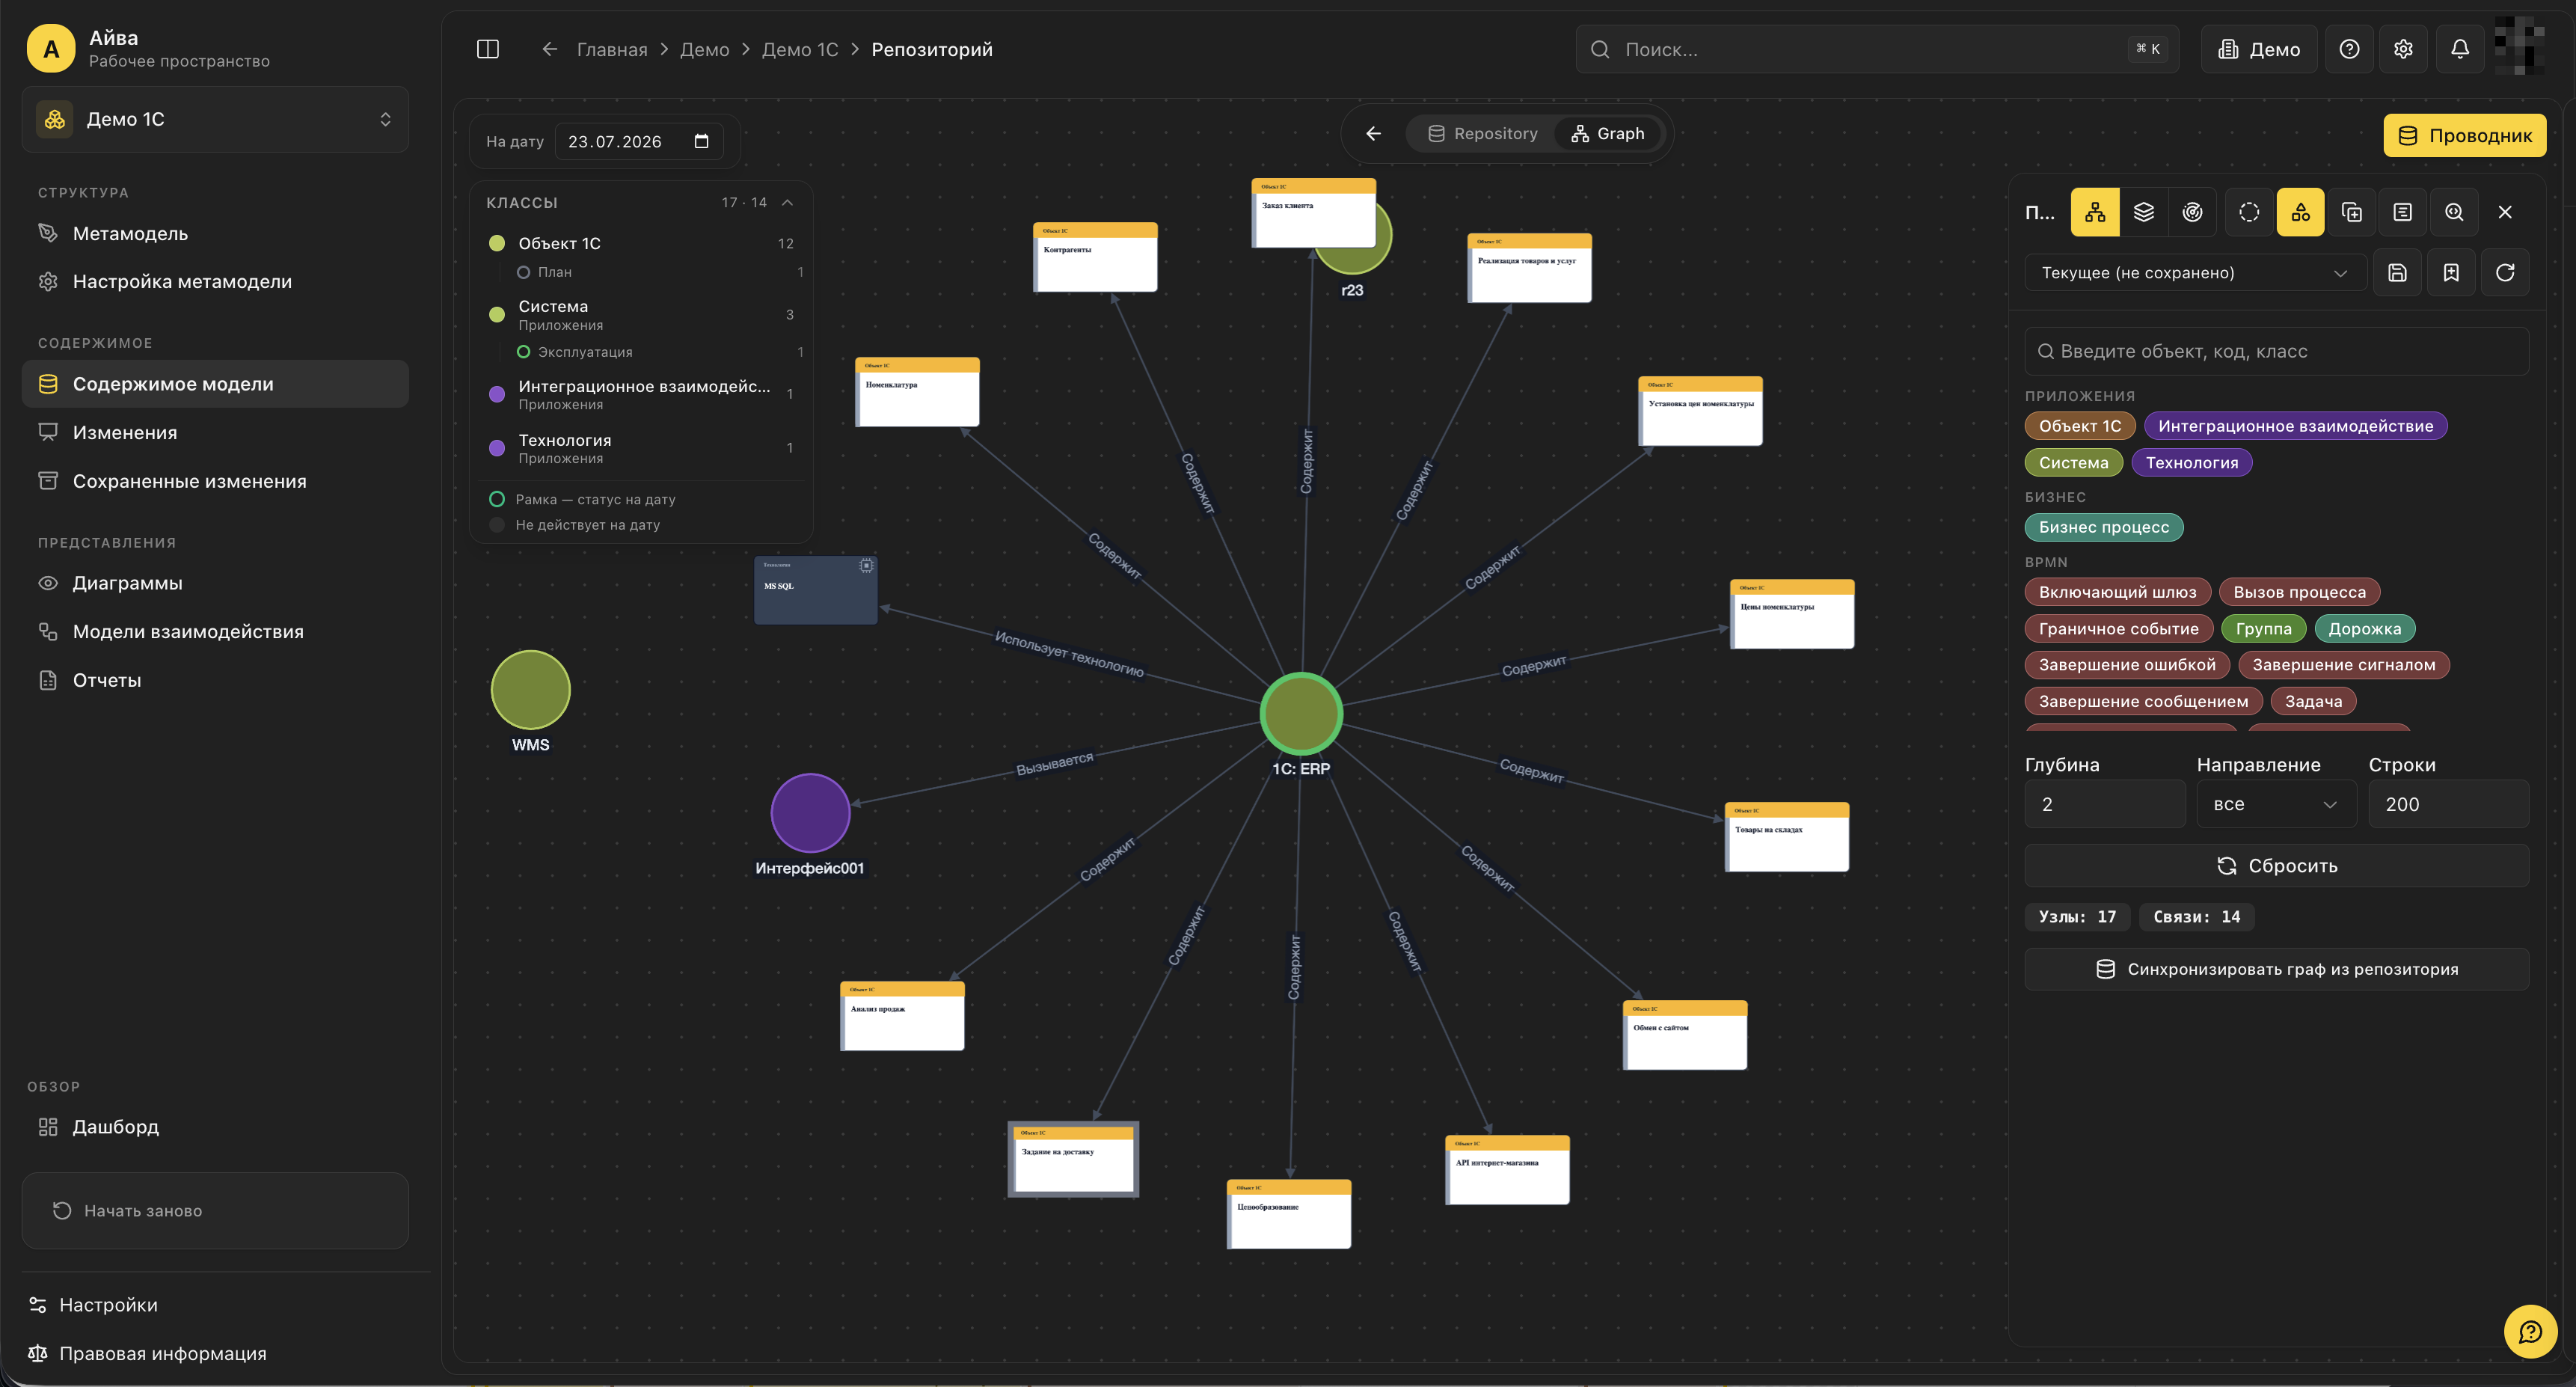Open the Демо 1С breadcrumb link
This screenshot has height=1387, width=2576.
[800, 50]
